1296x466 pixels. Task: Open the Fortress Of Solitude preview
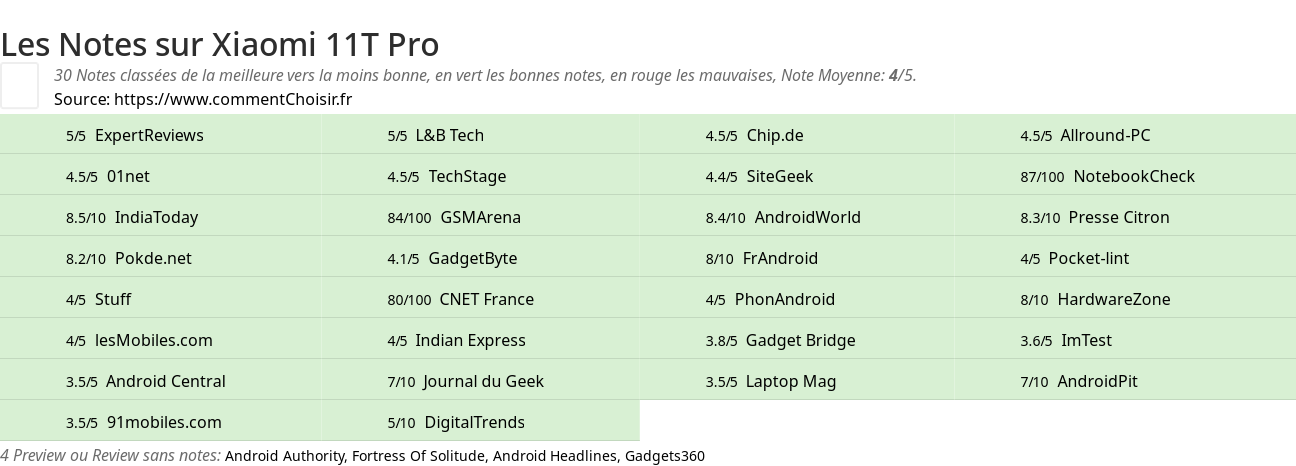418,456
